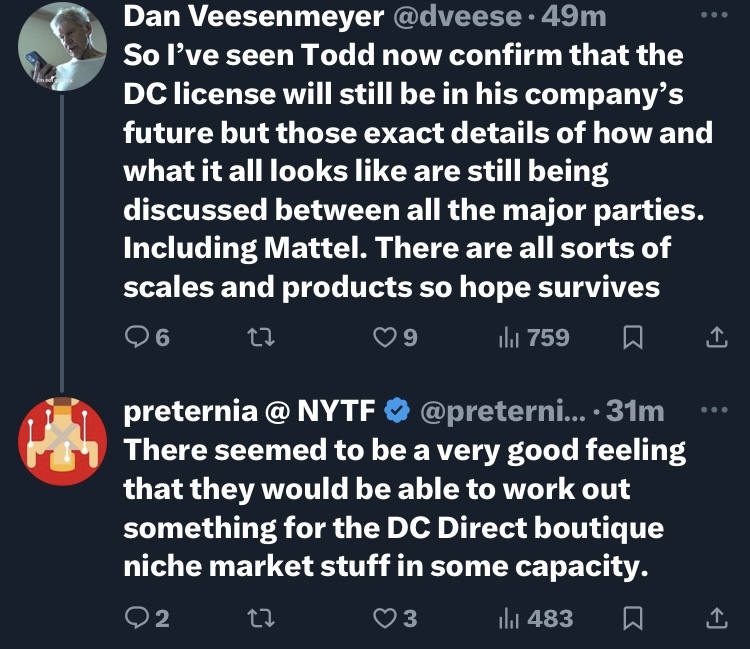Like Dan Veesenmeyer's tweet
Screen dimensions: 750x649
pos(385,338)
